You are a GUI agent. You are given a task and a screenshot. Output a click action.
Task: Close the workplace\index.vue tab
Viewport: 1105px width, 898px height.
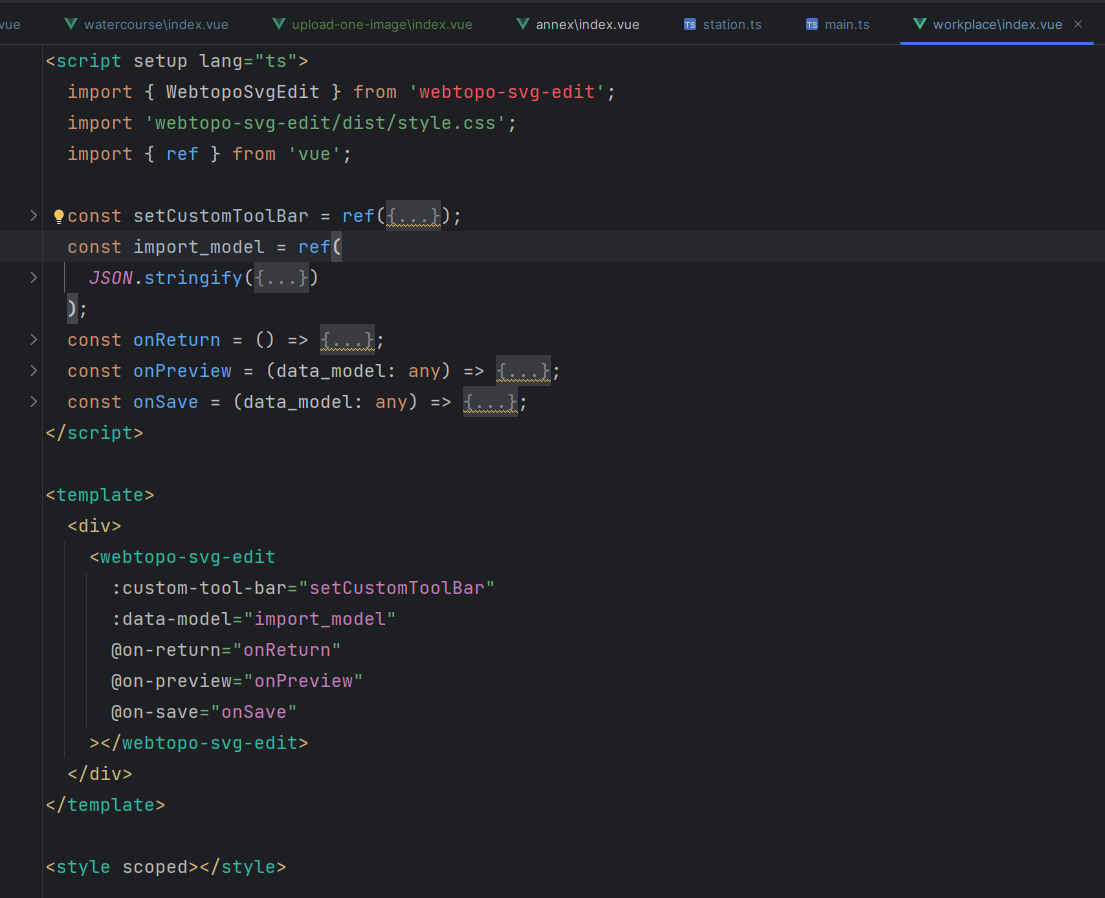click(1078, 24)
